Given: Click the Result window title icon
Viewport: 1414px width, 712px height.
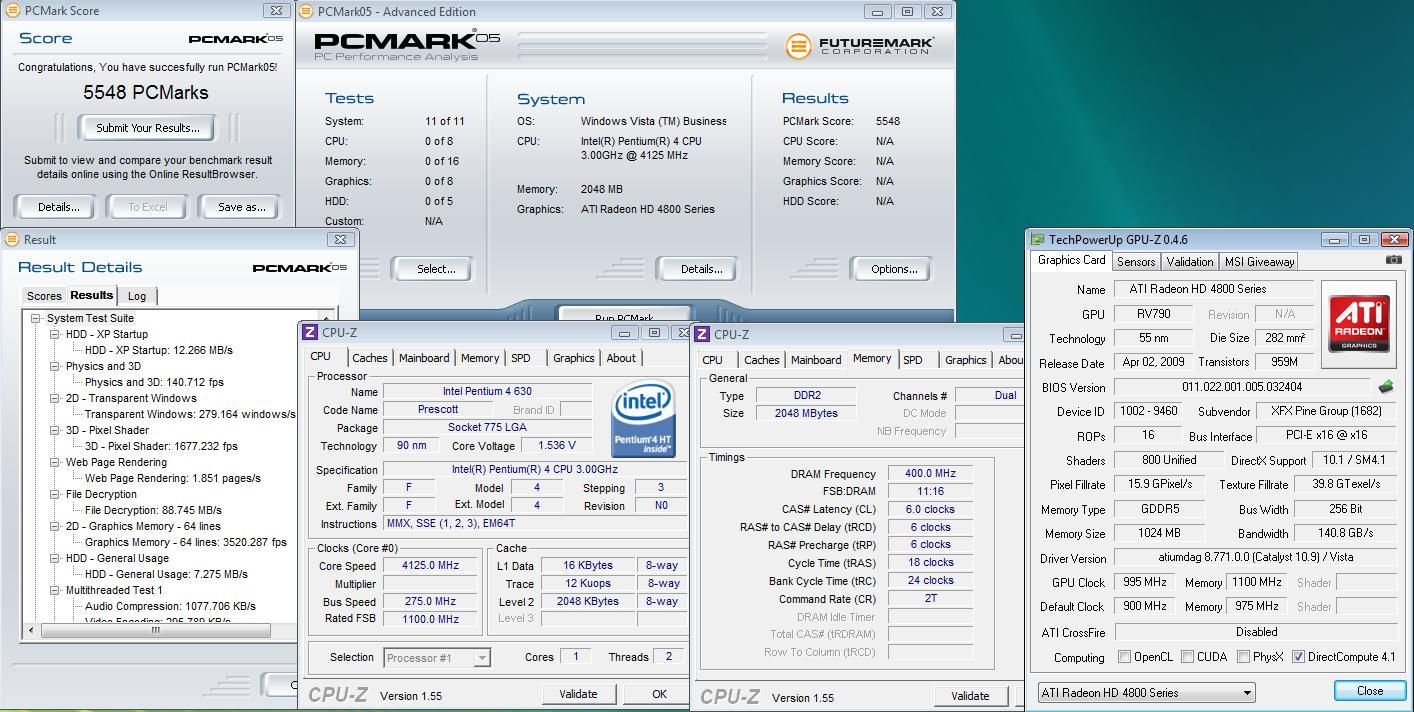Looking at the screenshot, I should pos(12,240).
